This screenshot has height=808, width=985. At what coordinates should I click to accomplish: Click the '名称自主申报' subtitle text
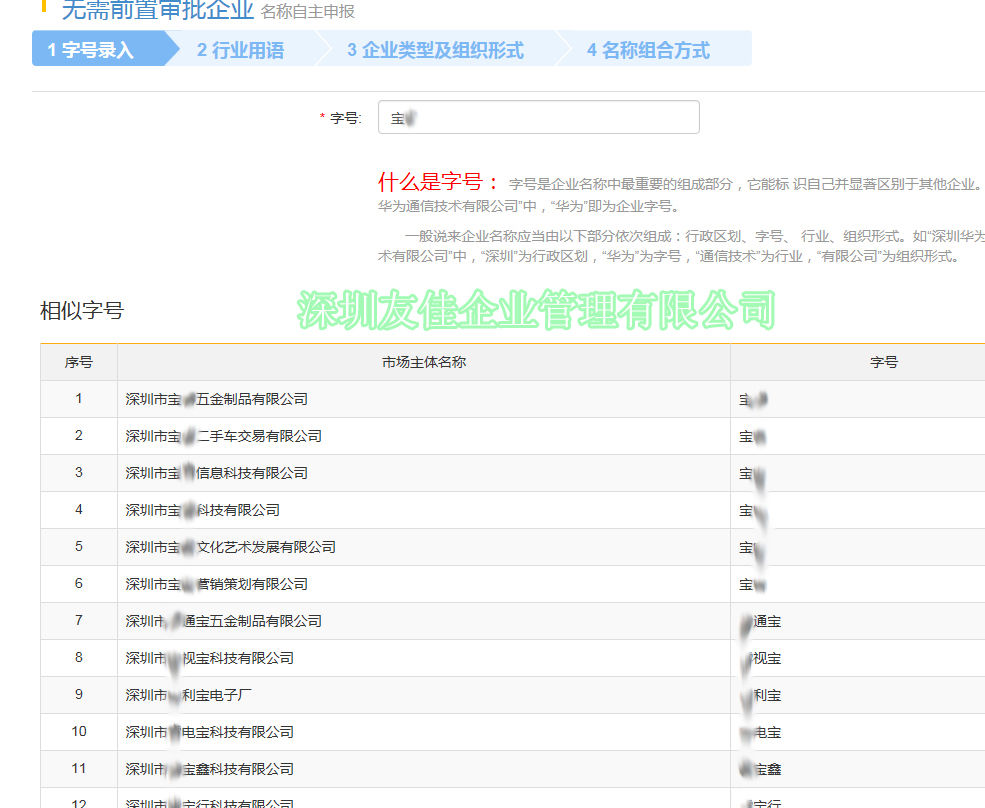307,12
